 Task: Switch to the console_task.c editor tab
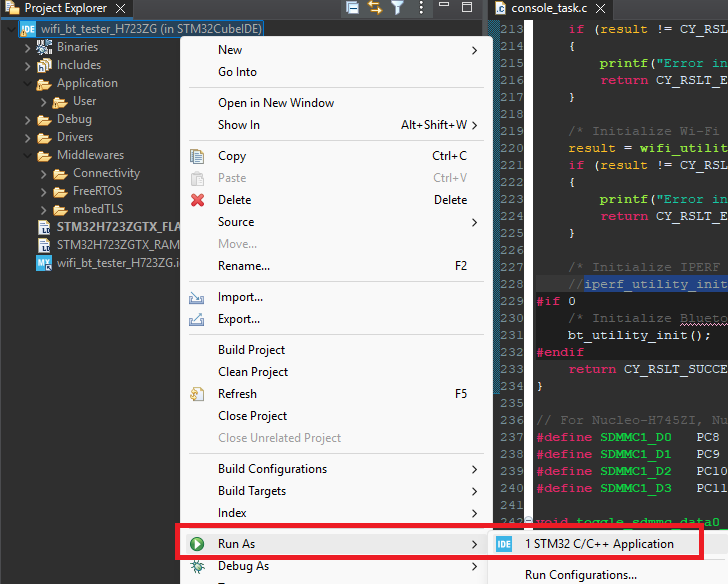click(548, 8)
